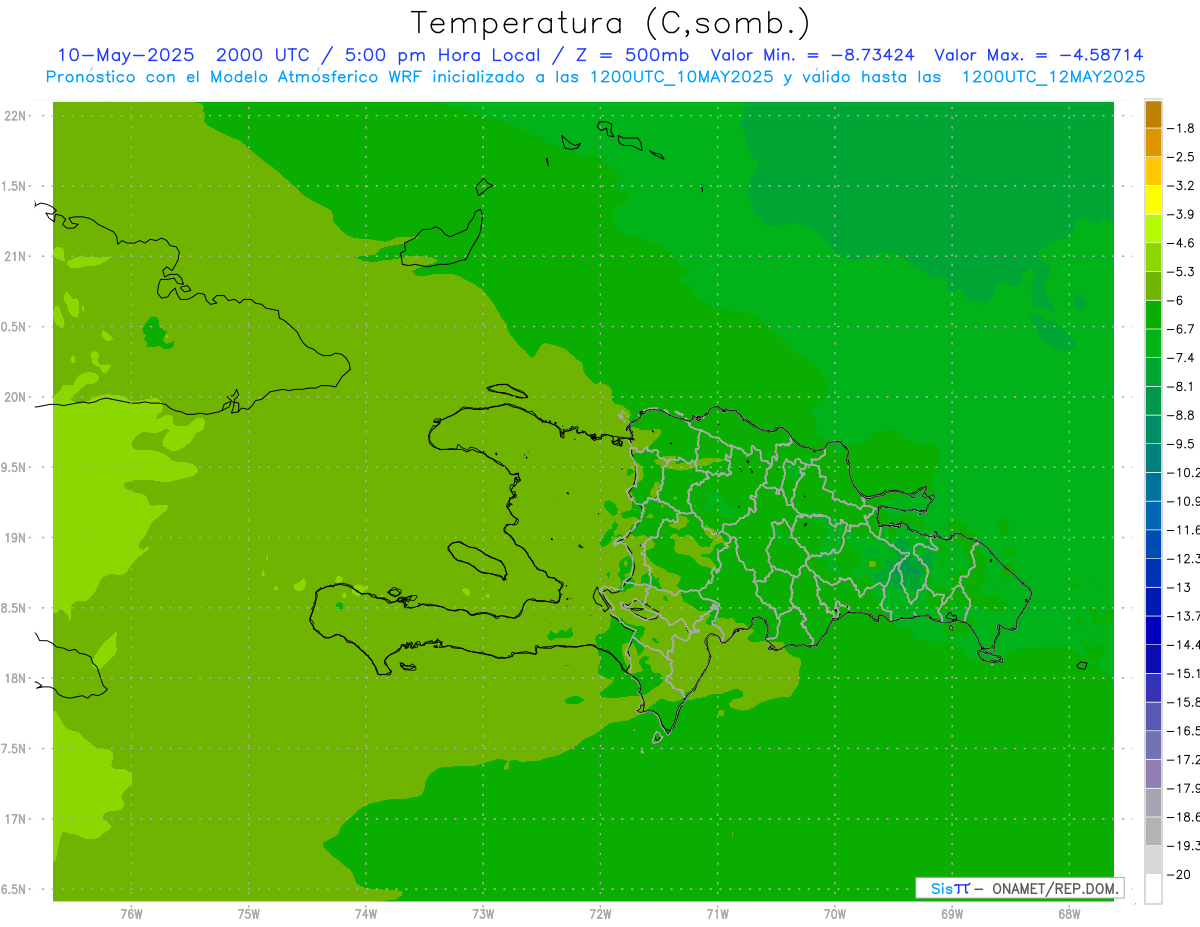Image resolution: width=1200 pixels, height=927 pixels.
Task: Click the '20N' latitude label
Action: tap(15, 397)
